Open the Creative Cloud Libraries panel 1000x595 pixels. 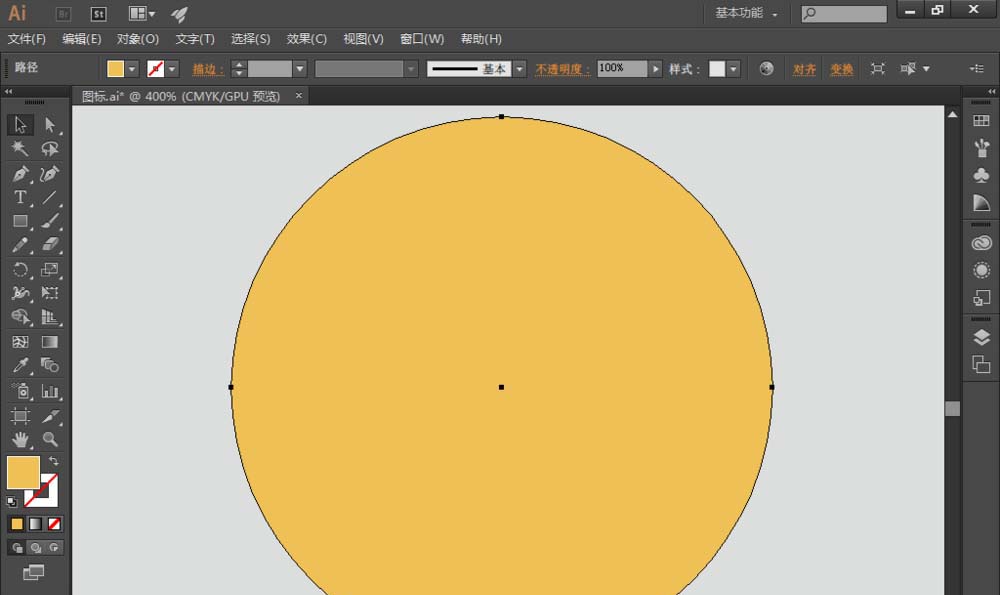(982, 243)
